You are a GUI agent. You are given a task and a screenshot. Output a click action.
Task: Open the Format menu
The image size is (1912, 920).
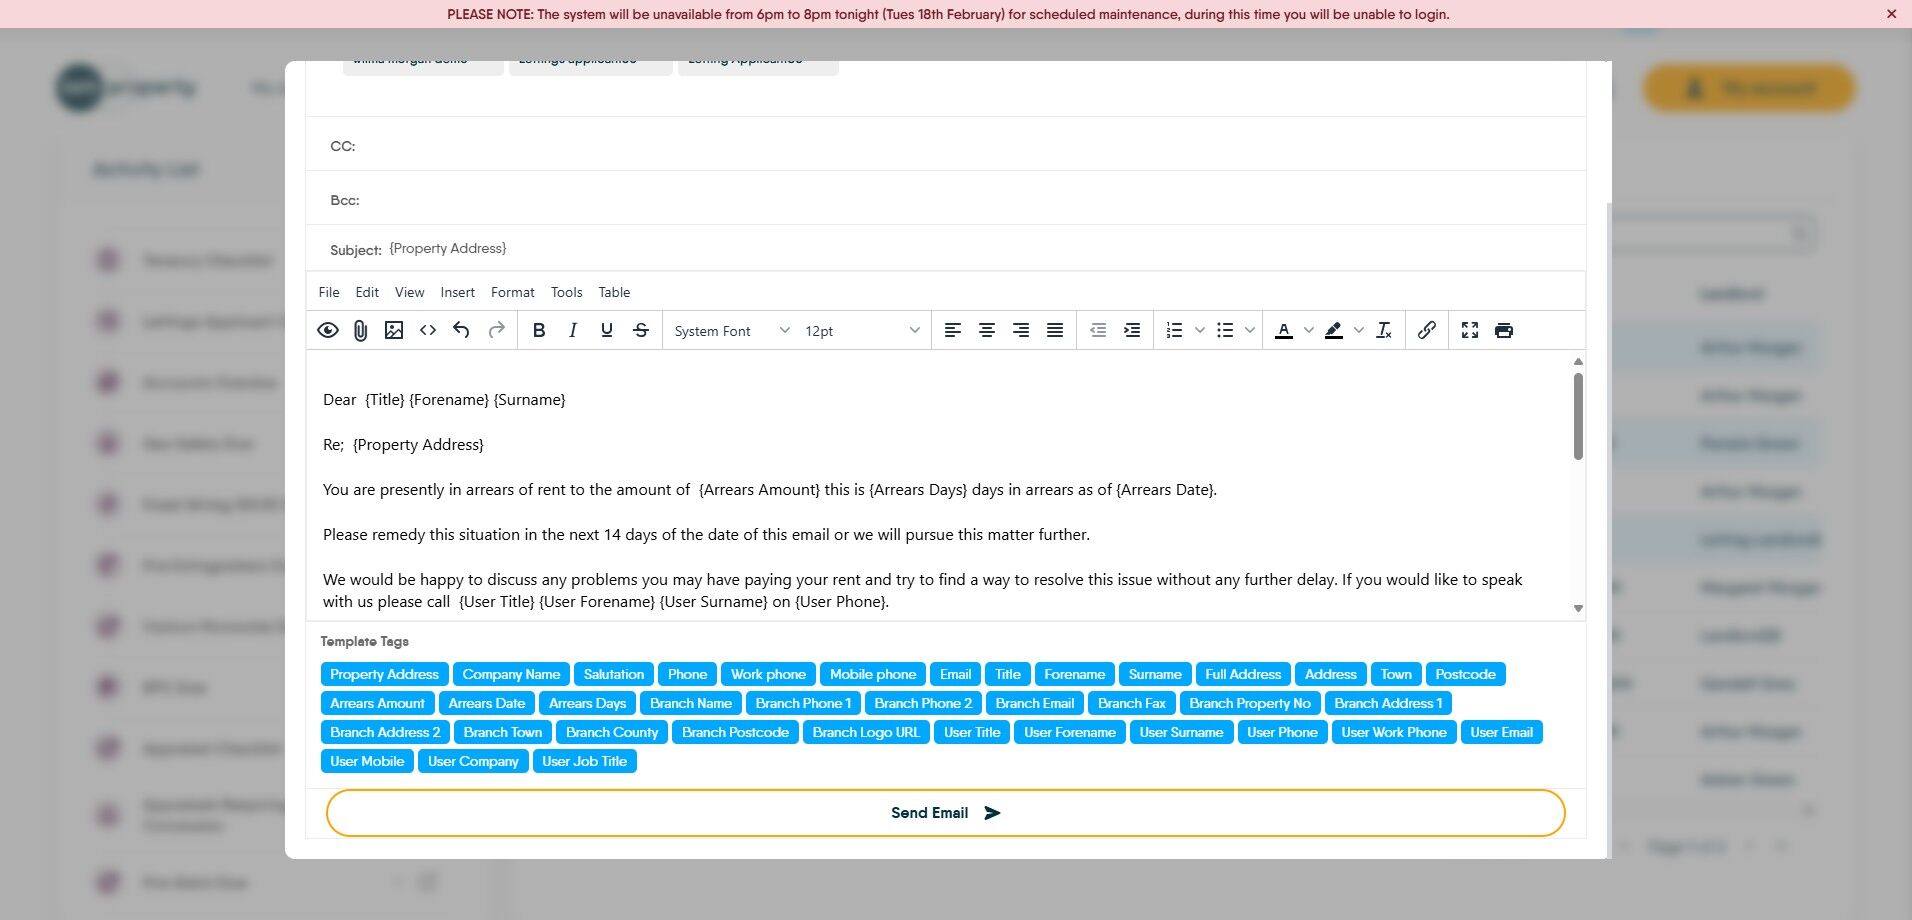pyautogui.click(x=513, y=292)
